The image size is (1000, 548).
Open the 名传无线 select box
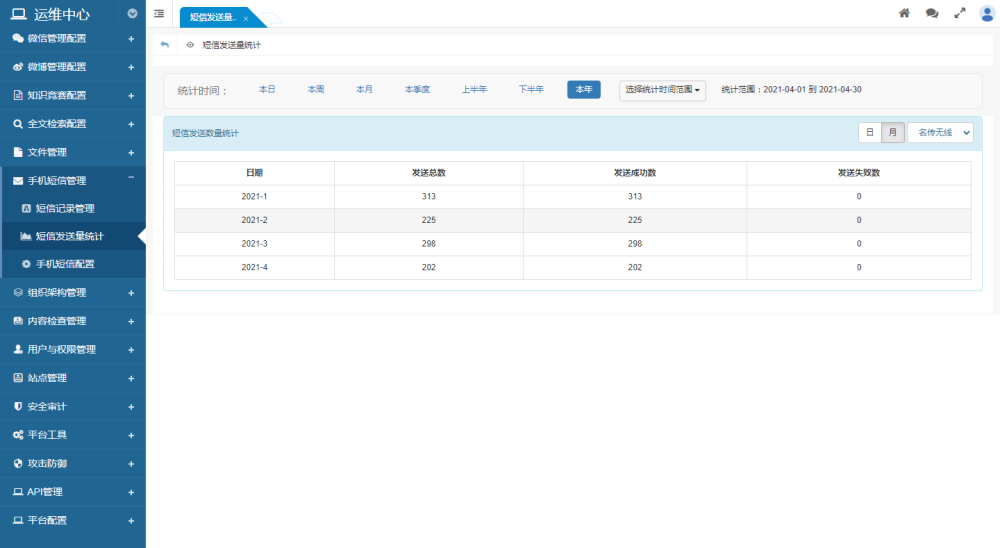pos(939,132)
